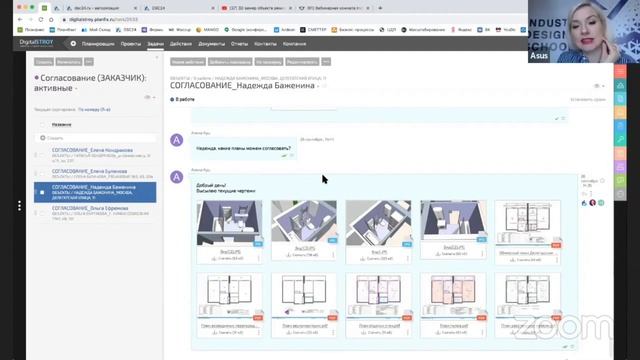Tick checkbox for СОГЛАСОВАНИЕ_Ольга Ефремова
This screenshot has width=640, height=360.
[x=42, y=213]
